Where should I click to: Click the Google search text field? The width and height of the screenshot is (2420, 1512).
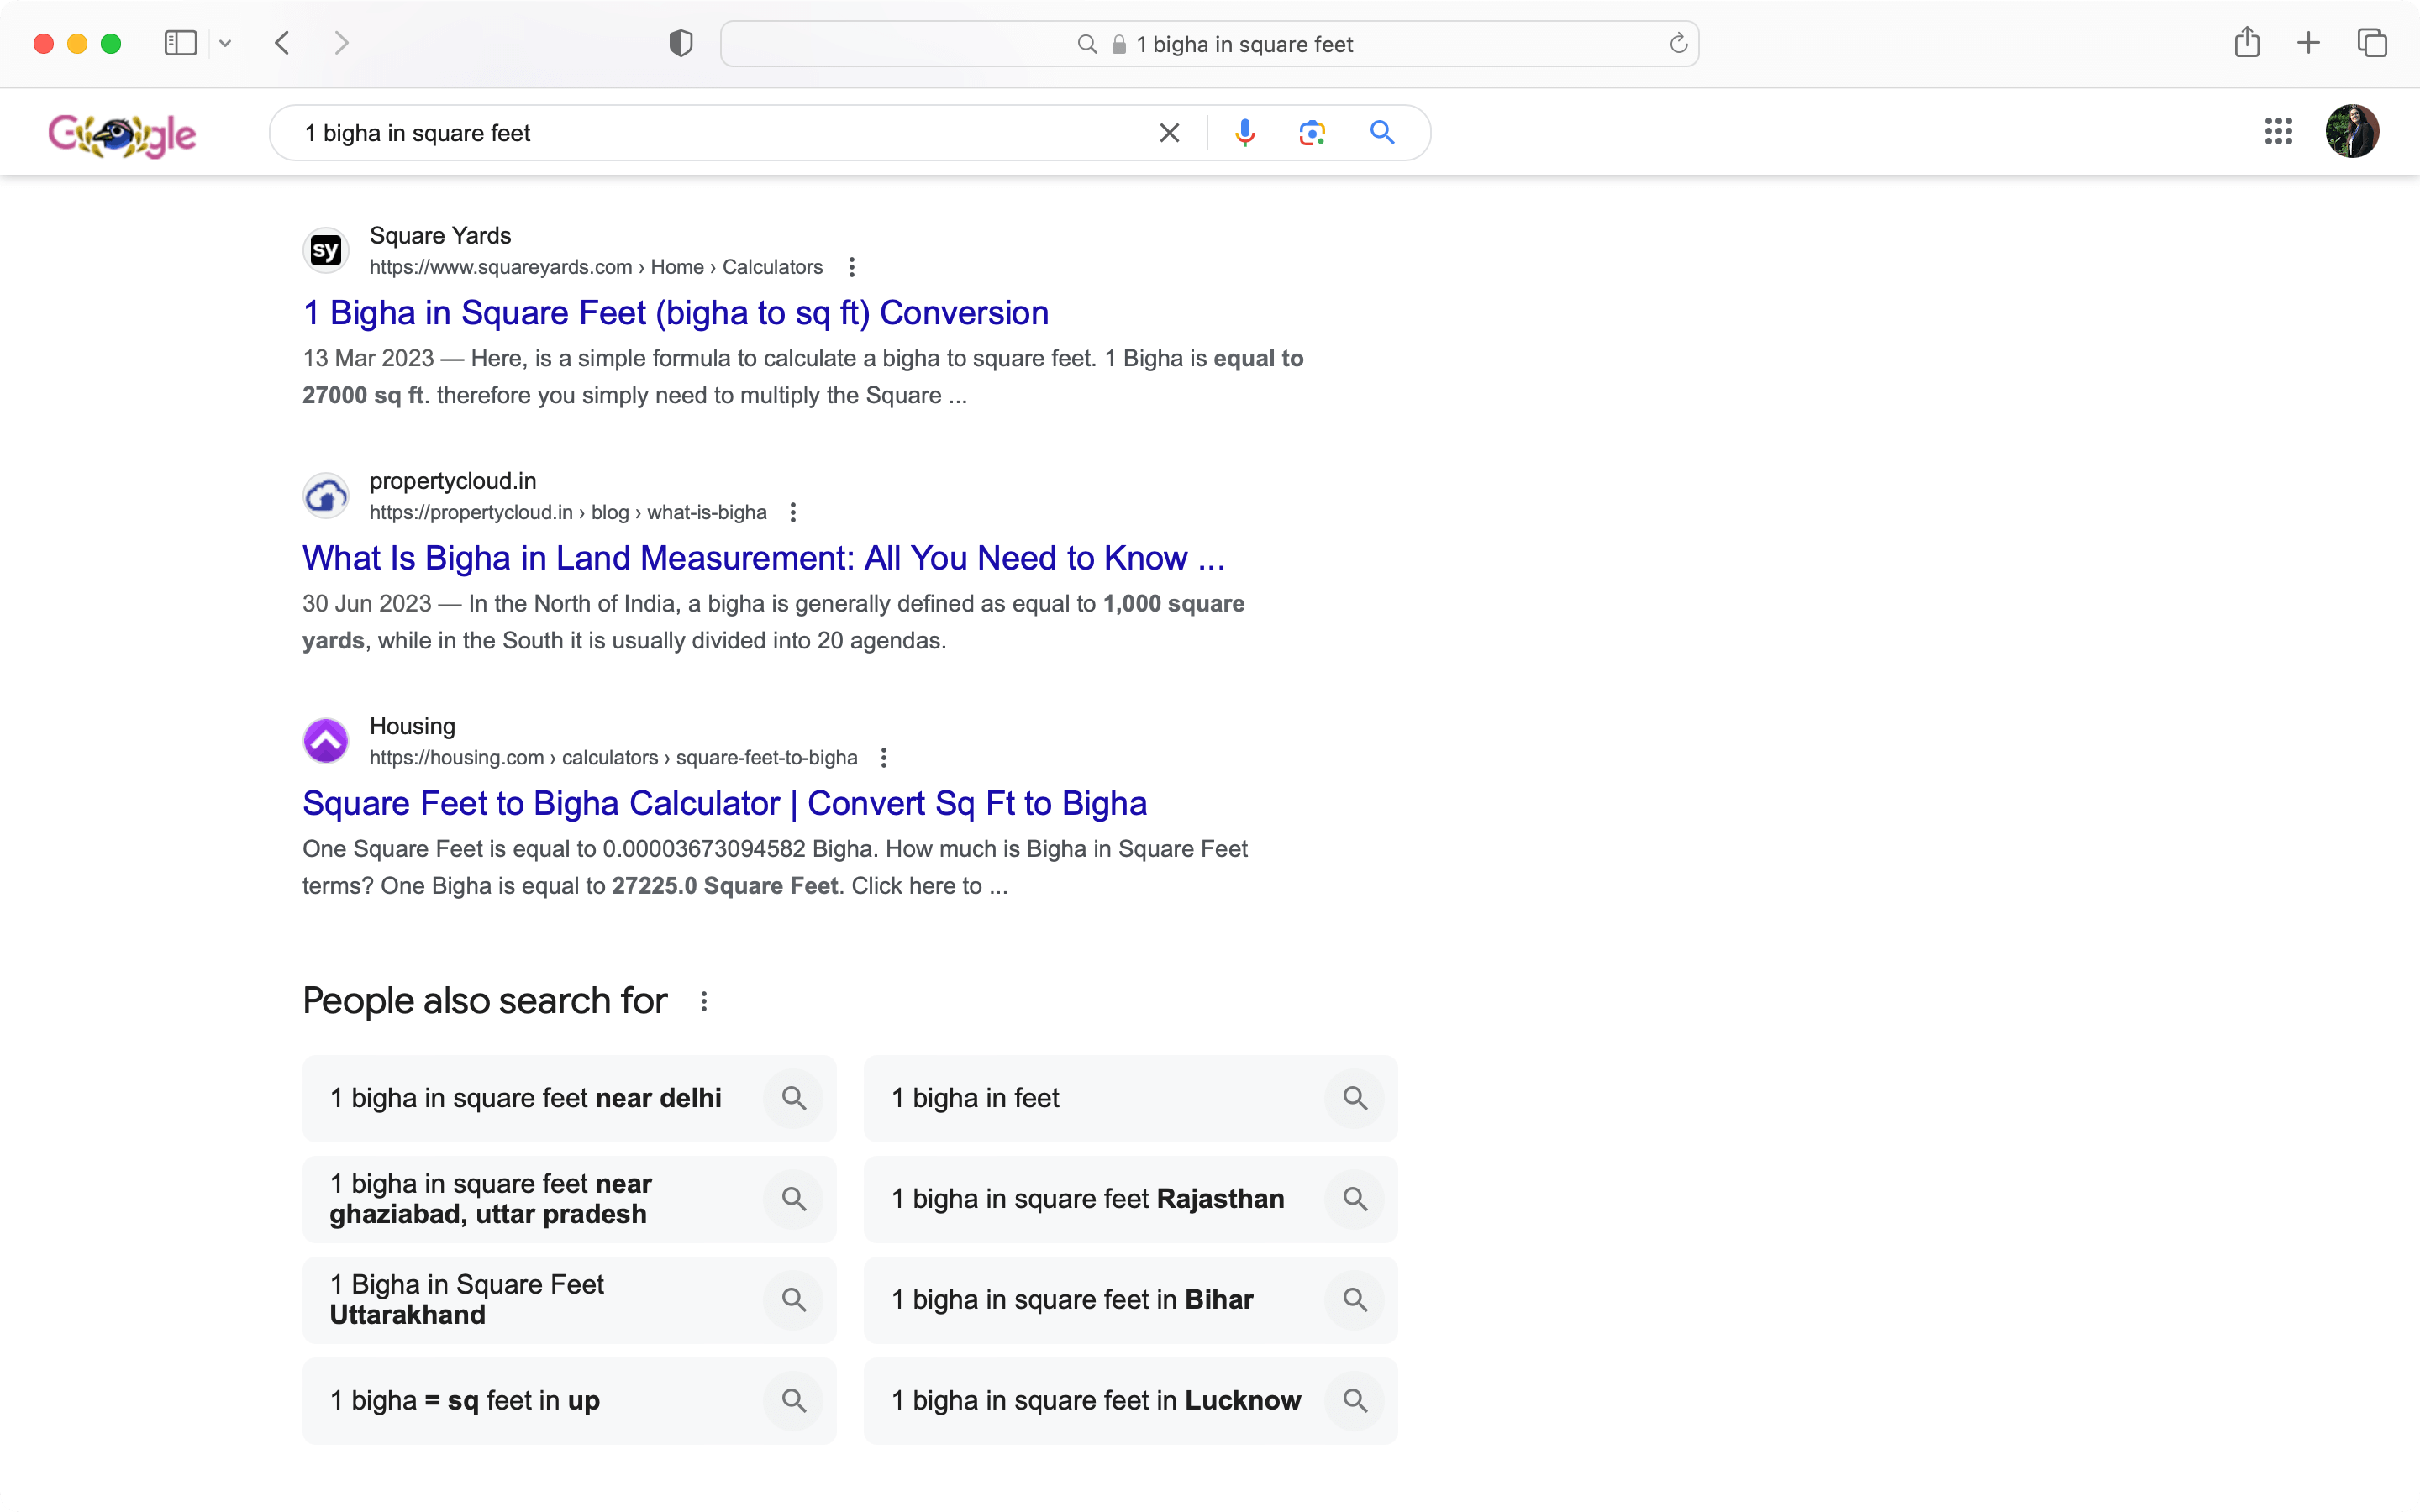(x=720, y=133)
